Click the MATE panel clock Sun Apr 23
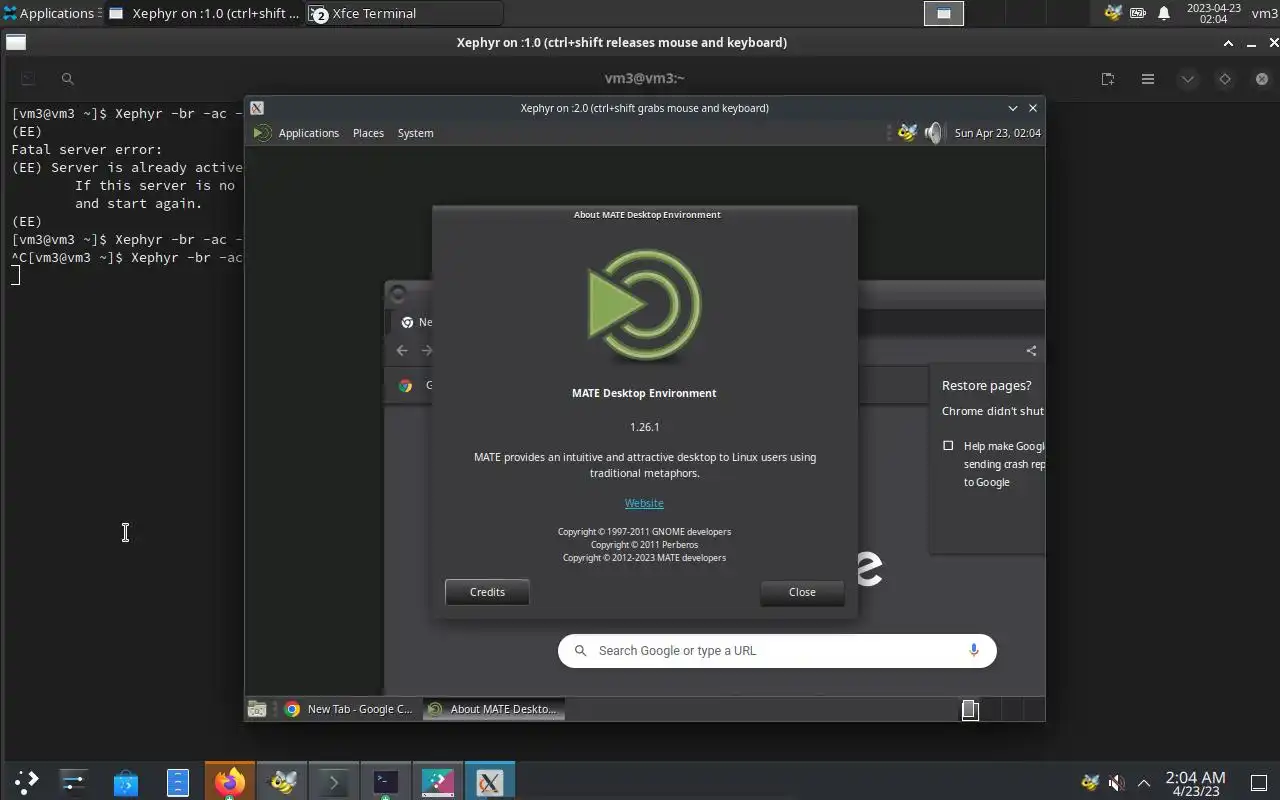Image resolution: width=1280 pixels, height=800 pixels. 997,133
